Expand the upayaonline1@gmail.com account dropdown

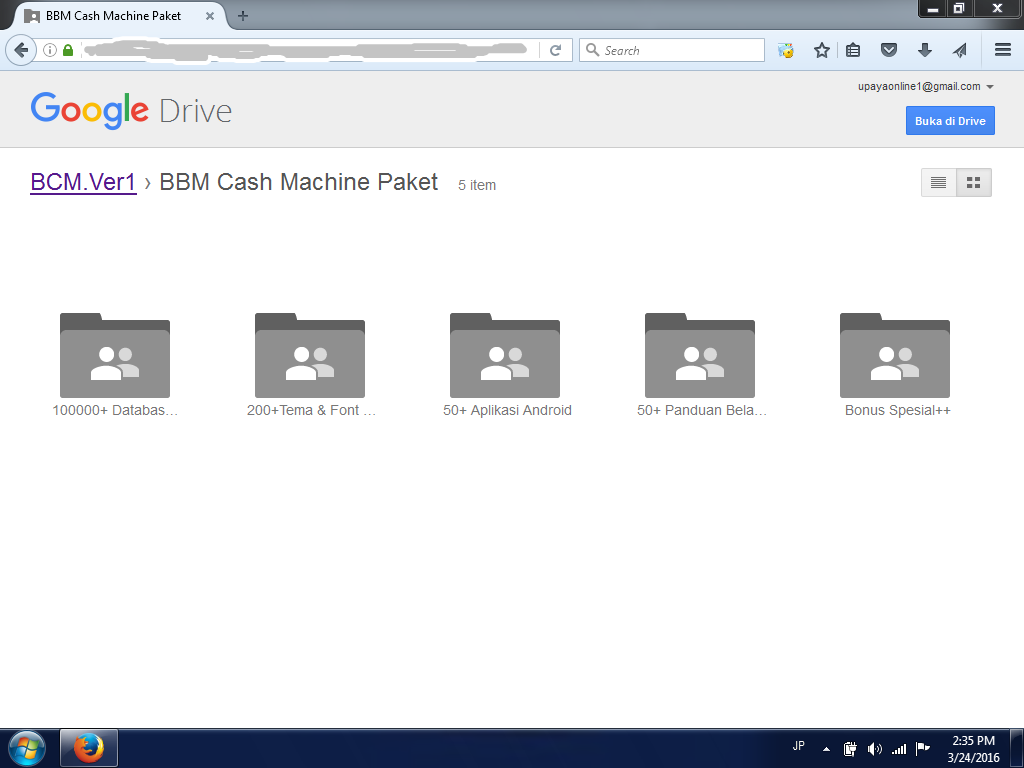point(925,86)
